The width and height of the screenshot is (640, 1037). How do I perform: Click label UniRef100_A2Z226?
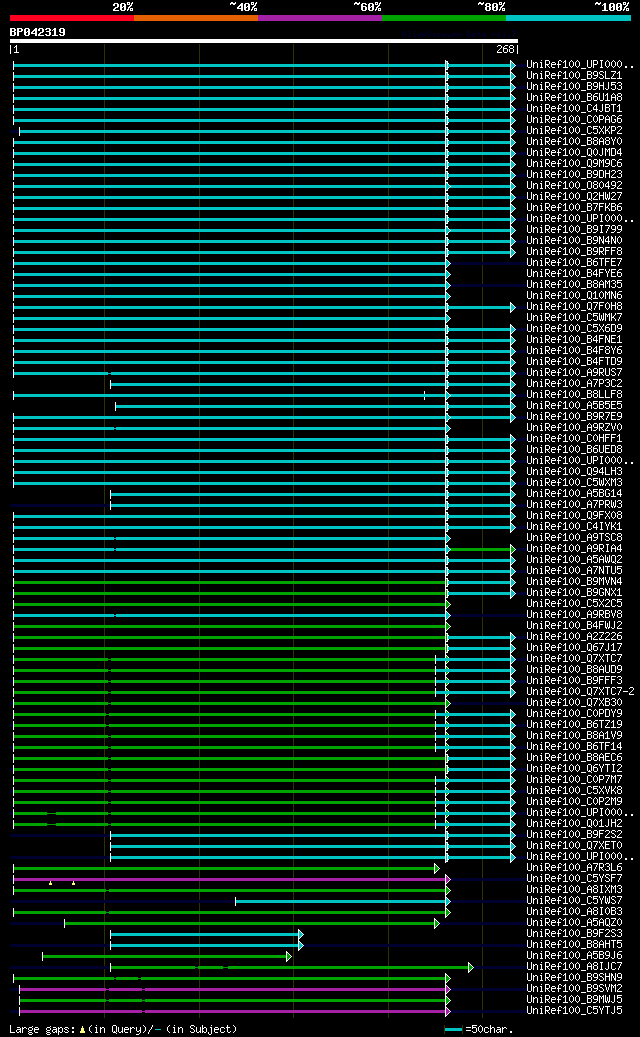574,636
